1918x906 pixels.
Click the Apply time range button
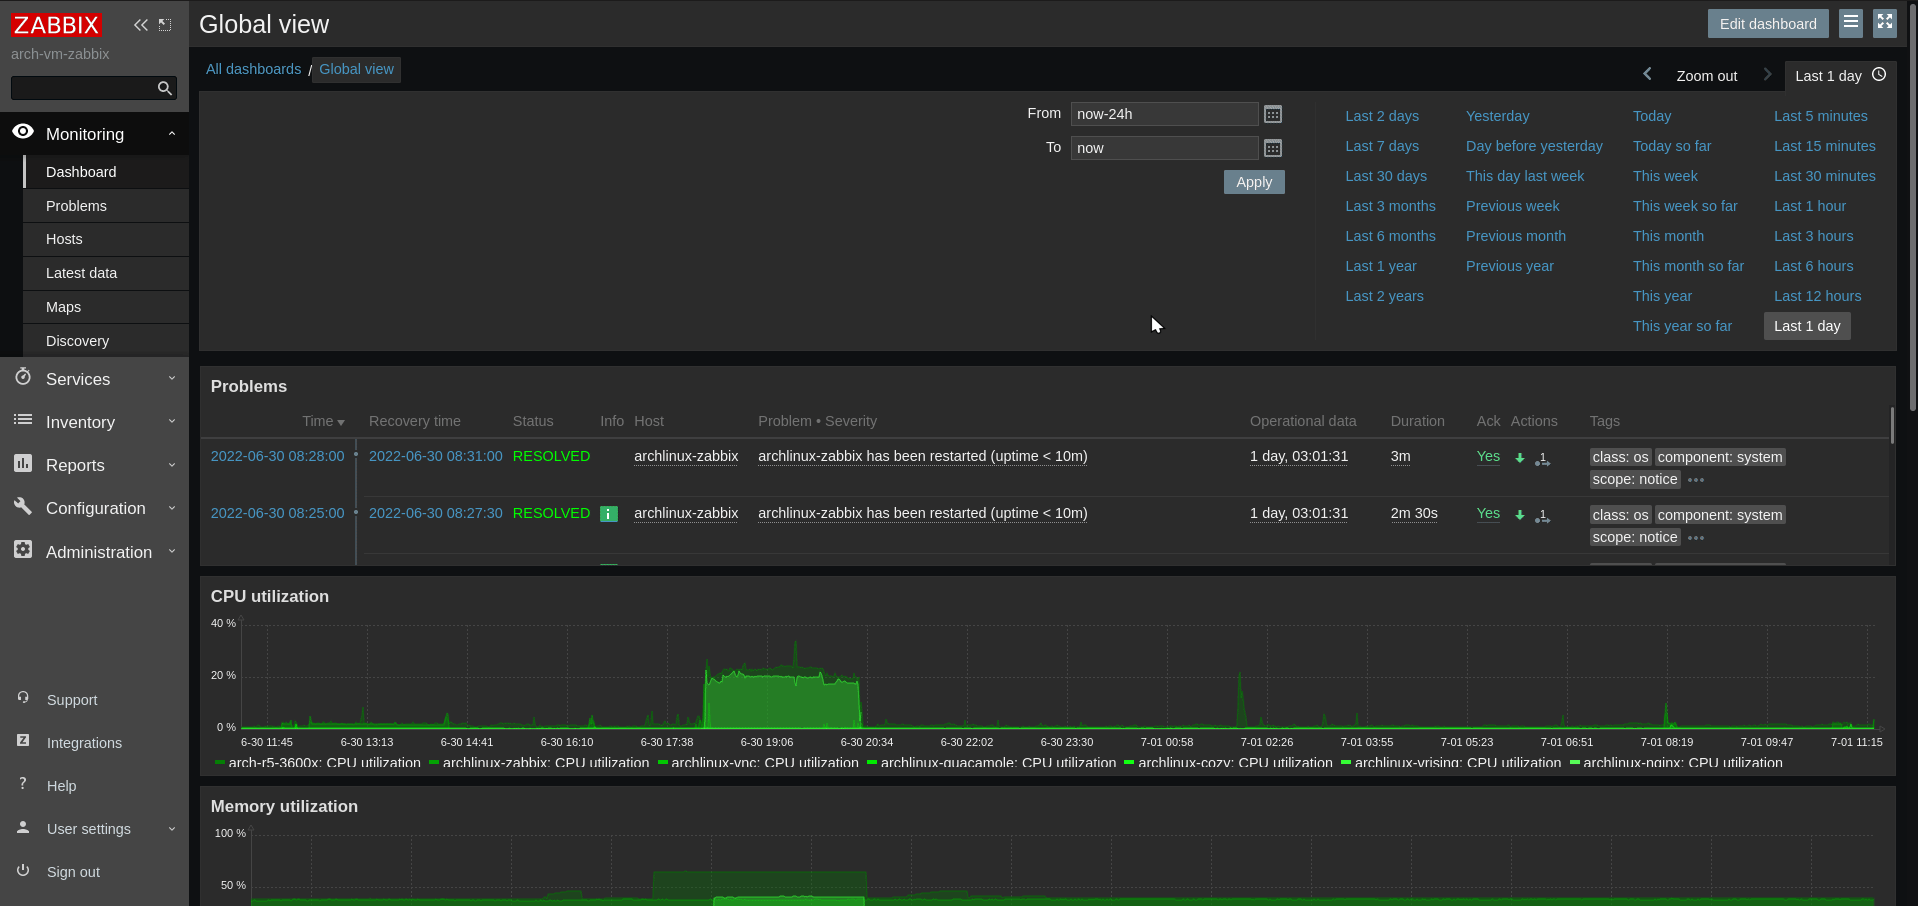(x=1254, y=182)
